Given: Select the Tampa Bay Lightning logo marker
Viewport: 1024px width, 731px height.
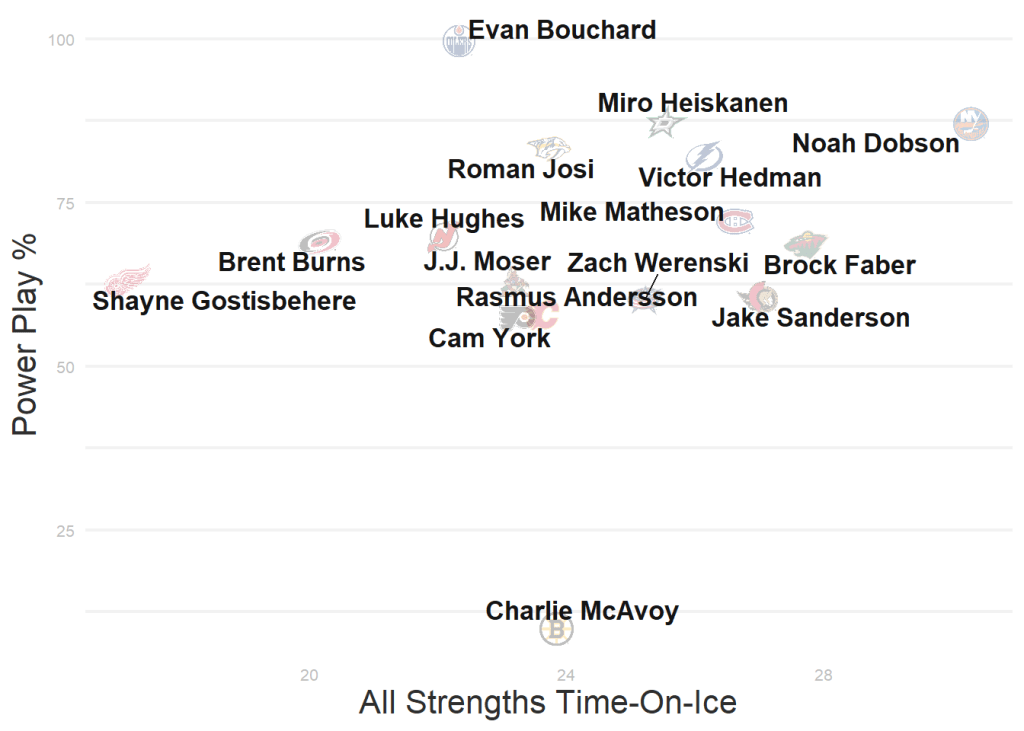Looking at the screenshot, I should pos(704,156).
